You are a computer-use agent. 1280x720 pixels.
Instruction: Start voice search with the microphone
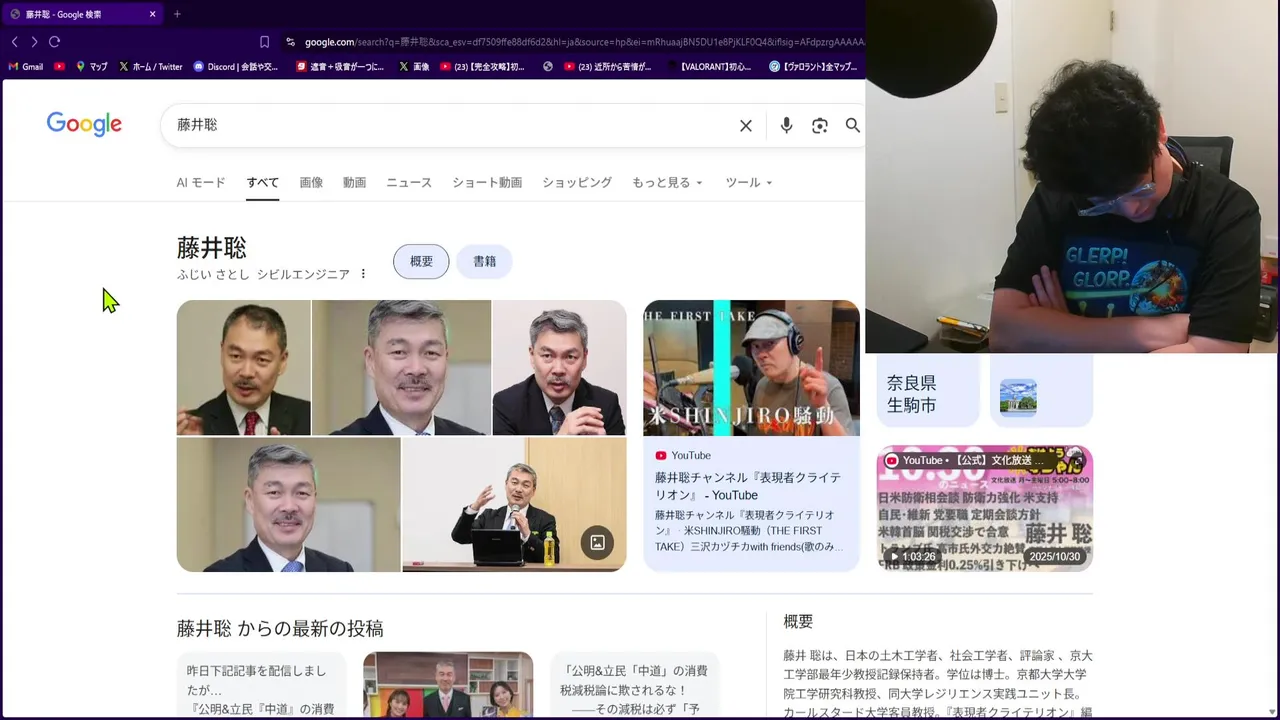(x=786, y=125)
